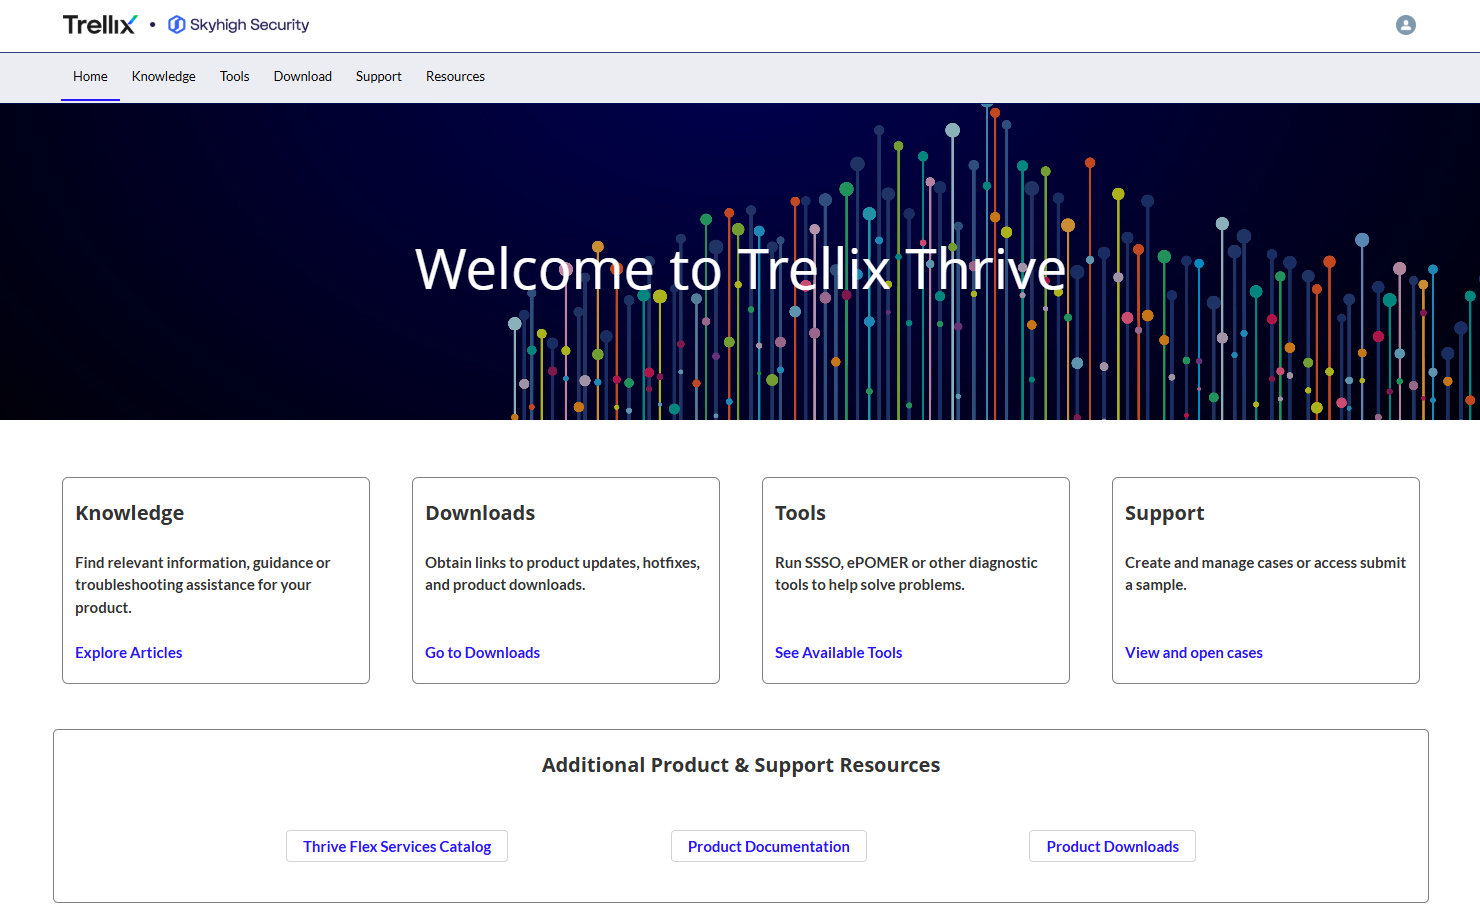Click the Knowledge card heading
Viewport: 1480px width, 916px height.
point(129,513)
